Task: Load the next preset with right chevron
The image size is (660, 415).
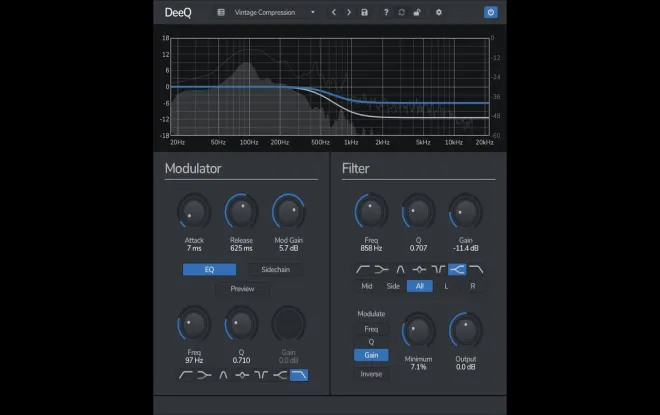Action: 349,12
